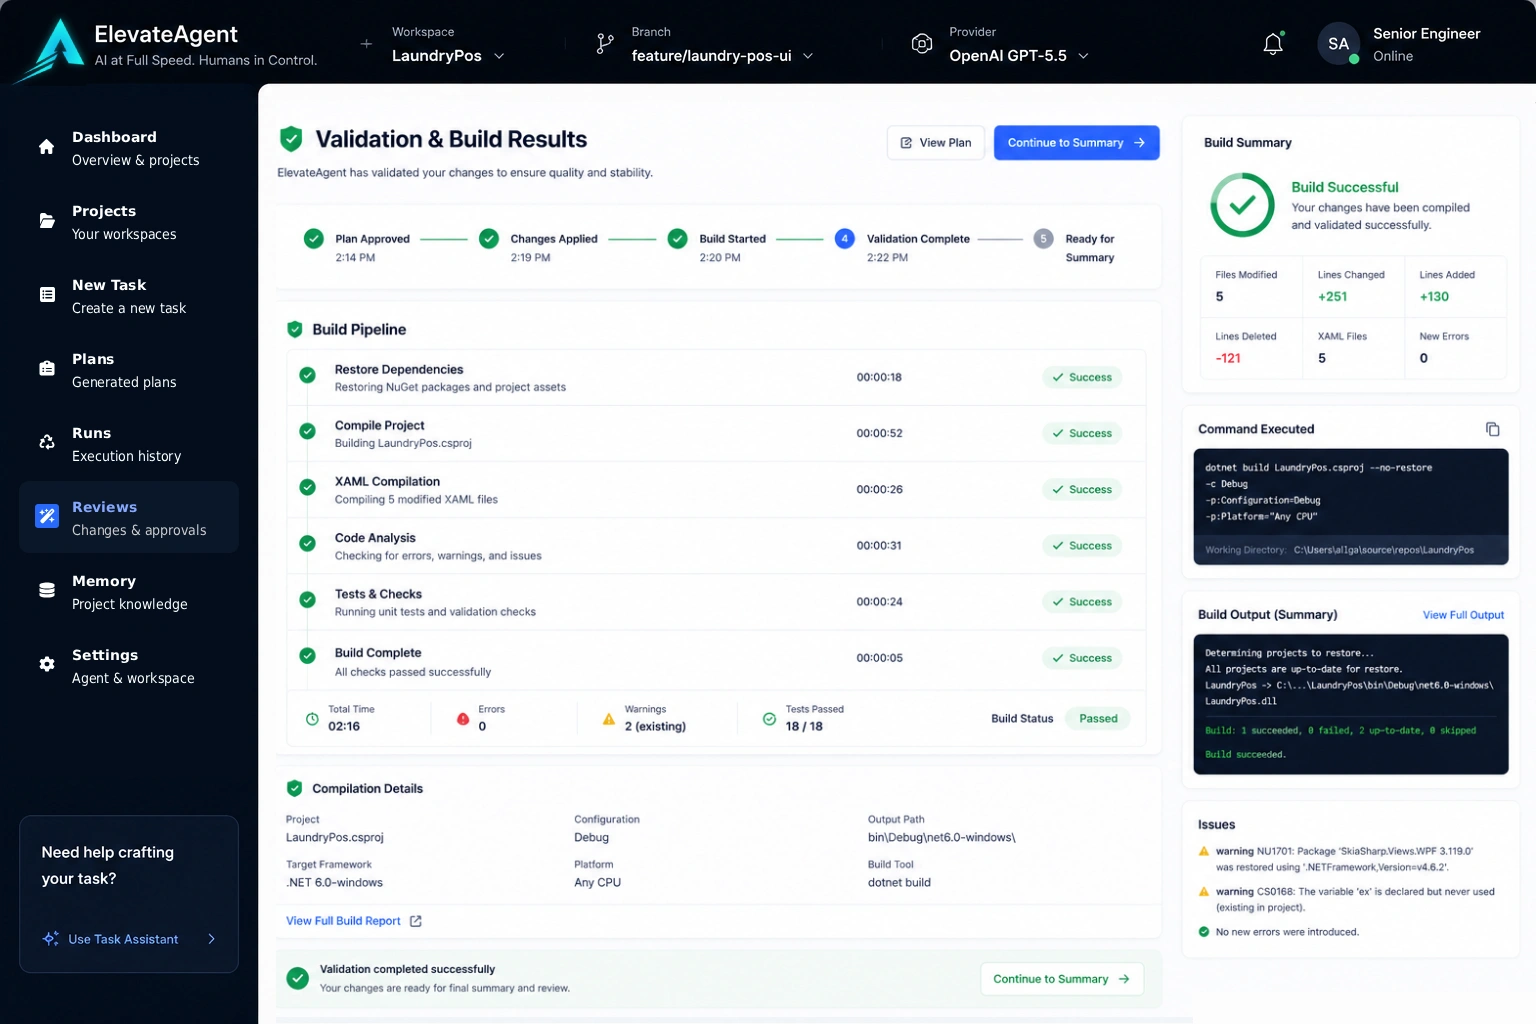Click the Build Pipeline shield icon
Screen dimensions: 1536x1024
[x=295, y=329]
